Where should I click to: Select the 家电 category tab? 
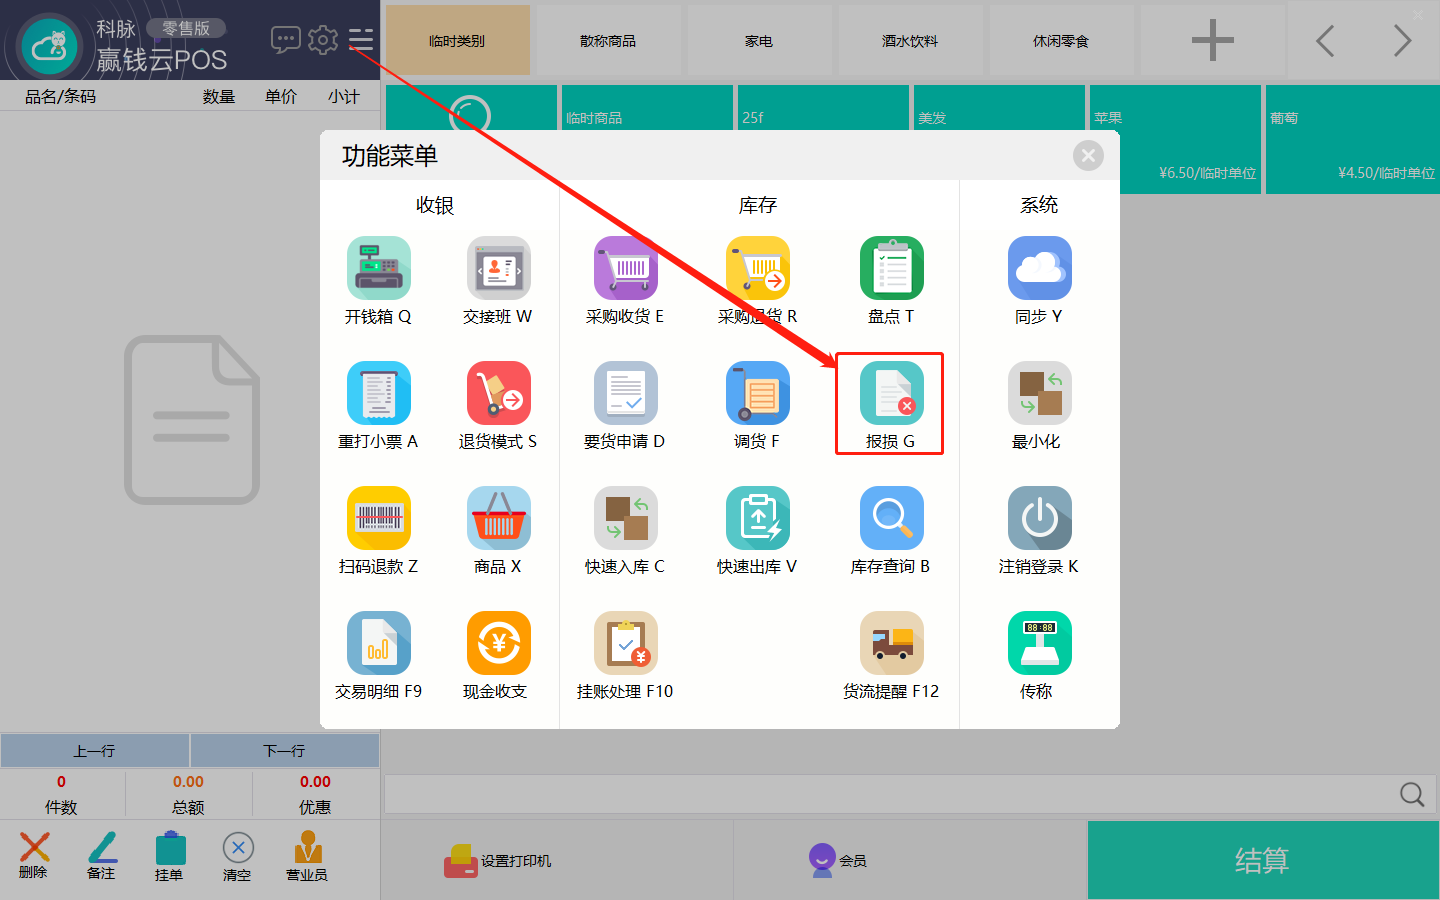click(759, 40)
